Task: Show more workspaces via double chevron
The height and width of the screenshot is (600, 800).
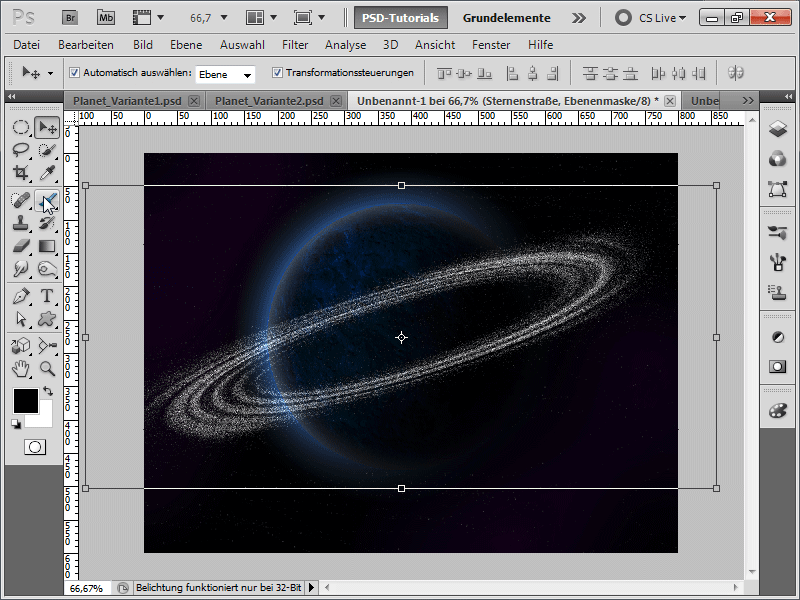Action: click(x=579, y=18)
